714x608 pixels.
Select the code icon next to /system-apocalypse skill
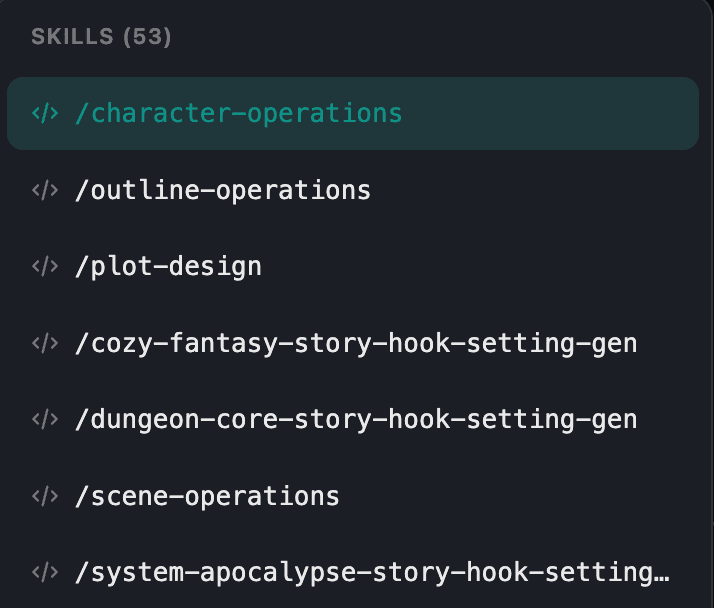[x=44, y=573]
